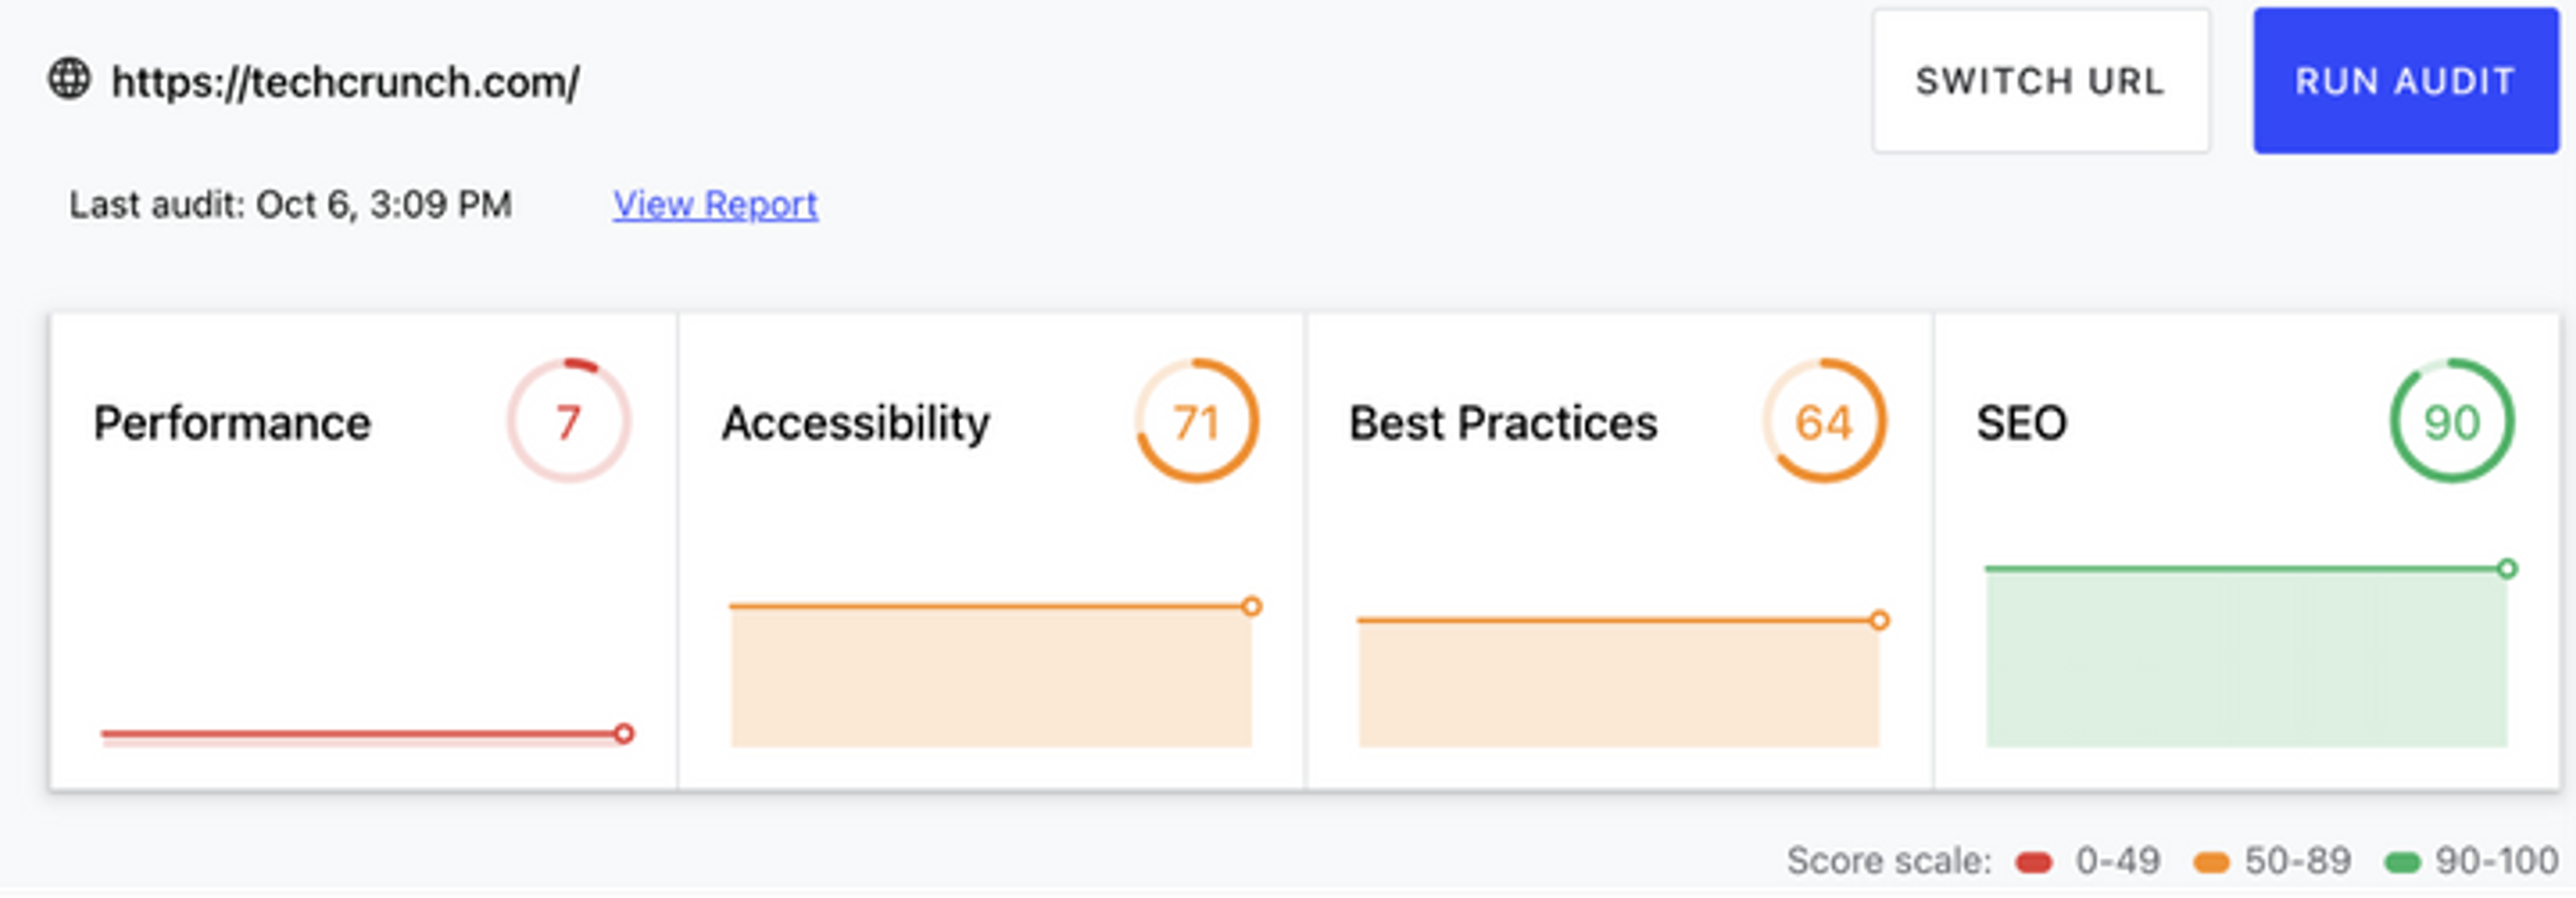Click the SEO trend chart endpoint
2576x898 pixels.
pyautogui.click(x=2506, y=569)
